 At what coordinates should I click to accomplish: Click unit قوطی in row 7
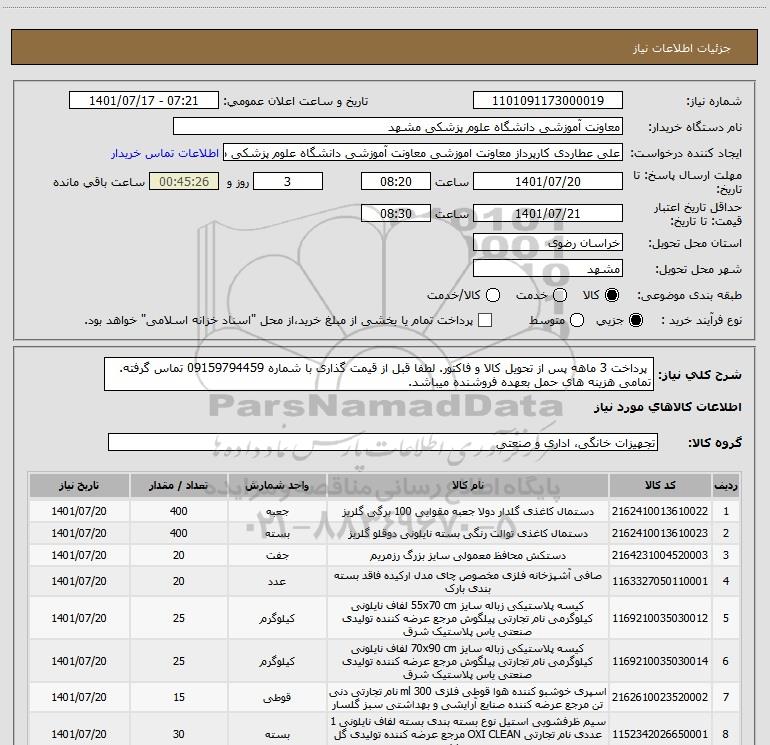[277, 697]
